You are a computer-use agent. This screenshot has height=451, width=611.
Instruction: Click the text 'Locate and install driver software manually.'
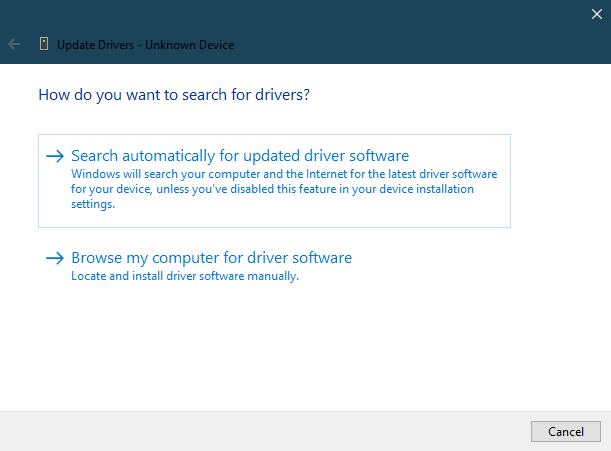pyautogui.click(x=185, y=276)
